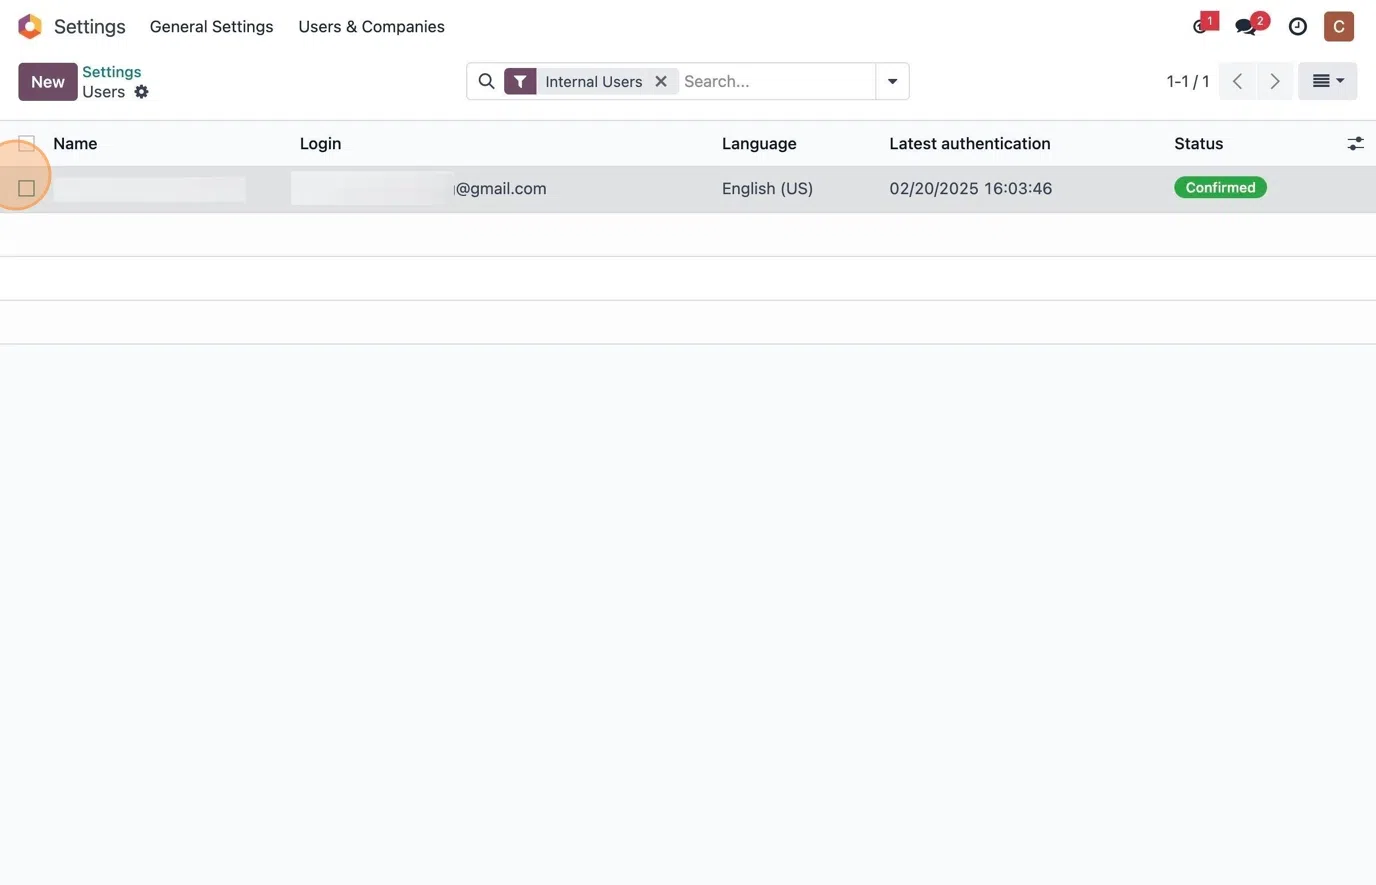This screenshot has width=1376, height=885.
Task: Click the clock activity icon
Action: (x=1298, y=26)
